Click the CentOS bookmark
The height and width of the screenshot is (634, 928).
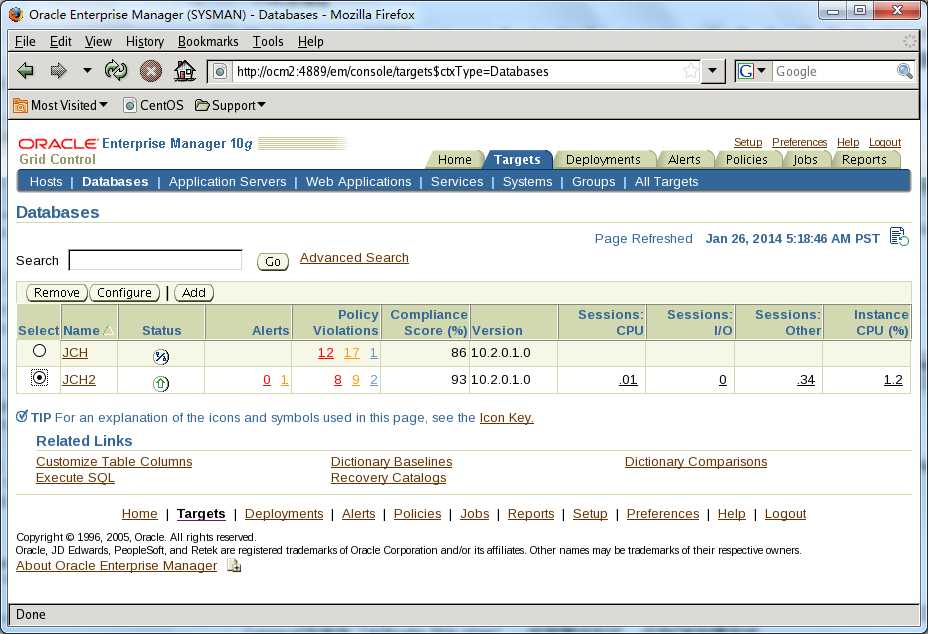coord(153,105)
